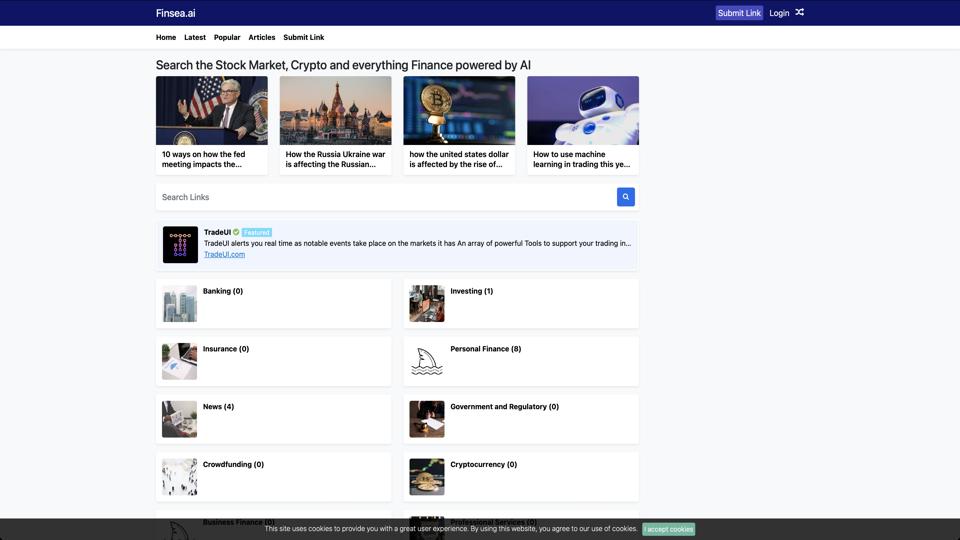
Task: Click the Finsea.ai site logo
Action: pyautogui.click(x=176, y=13)
